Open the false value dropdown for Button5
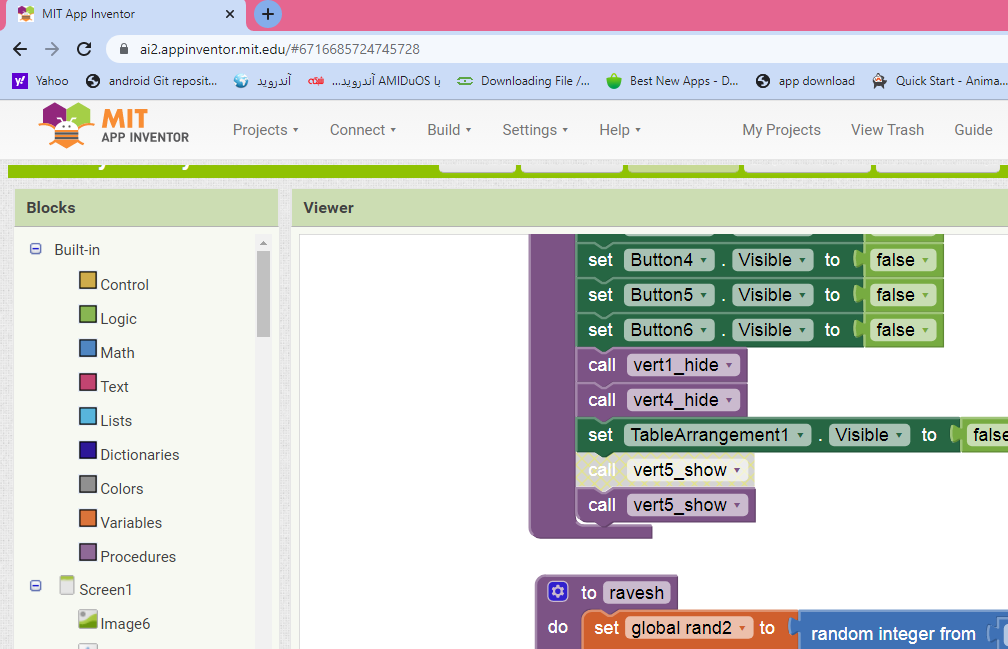This screenshot has width=1008, height=649. (927, 295)
